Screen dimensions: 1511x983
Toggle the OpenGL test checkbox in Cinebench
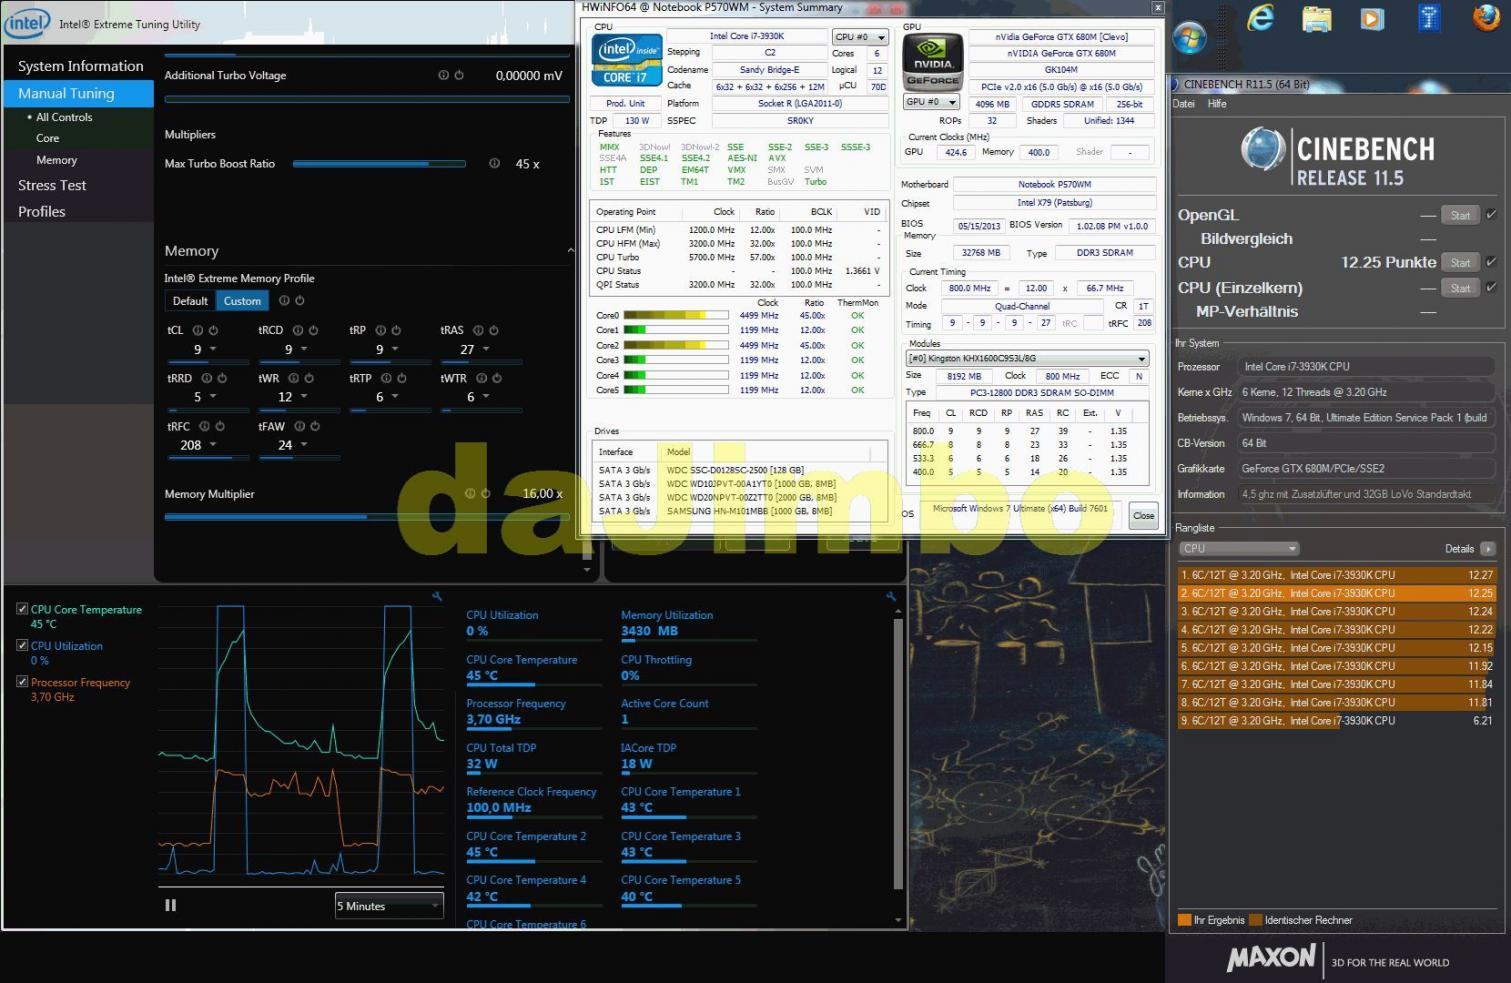coord(1491,215)
